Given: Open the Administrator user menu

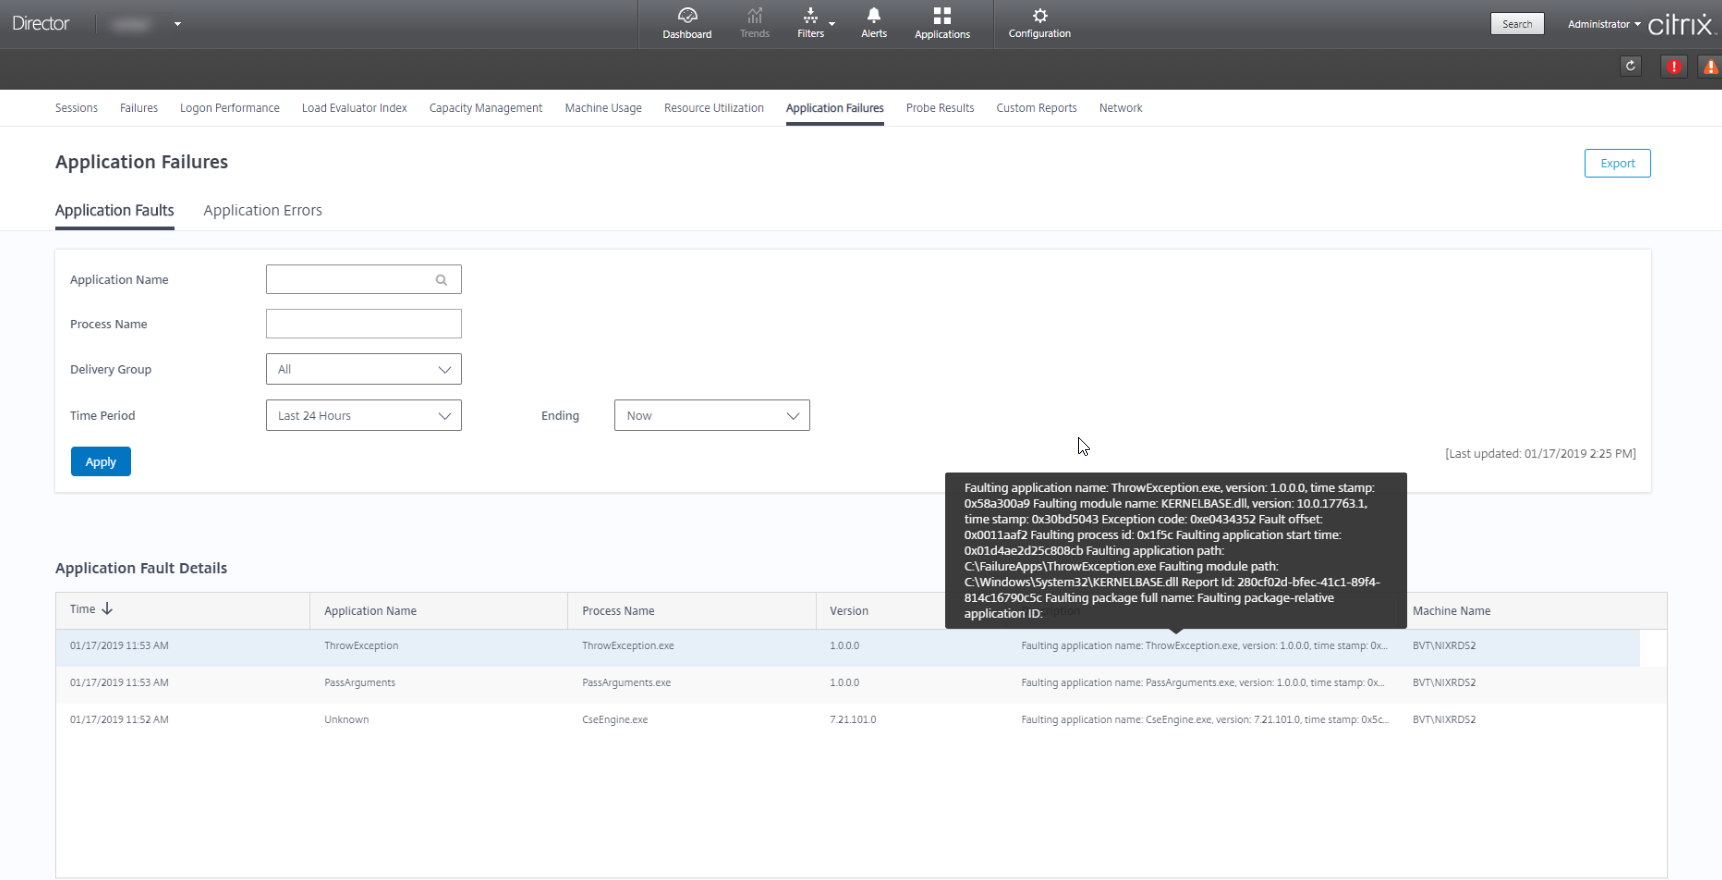Looking at the screenshot, I should (1603, 24).
